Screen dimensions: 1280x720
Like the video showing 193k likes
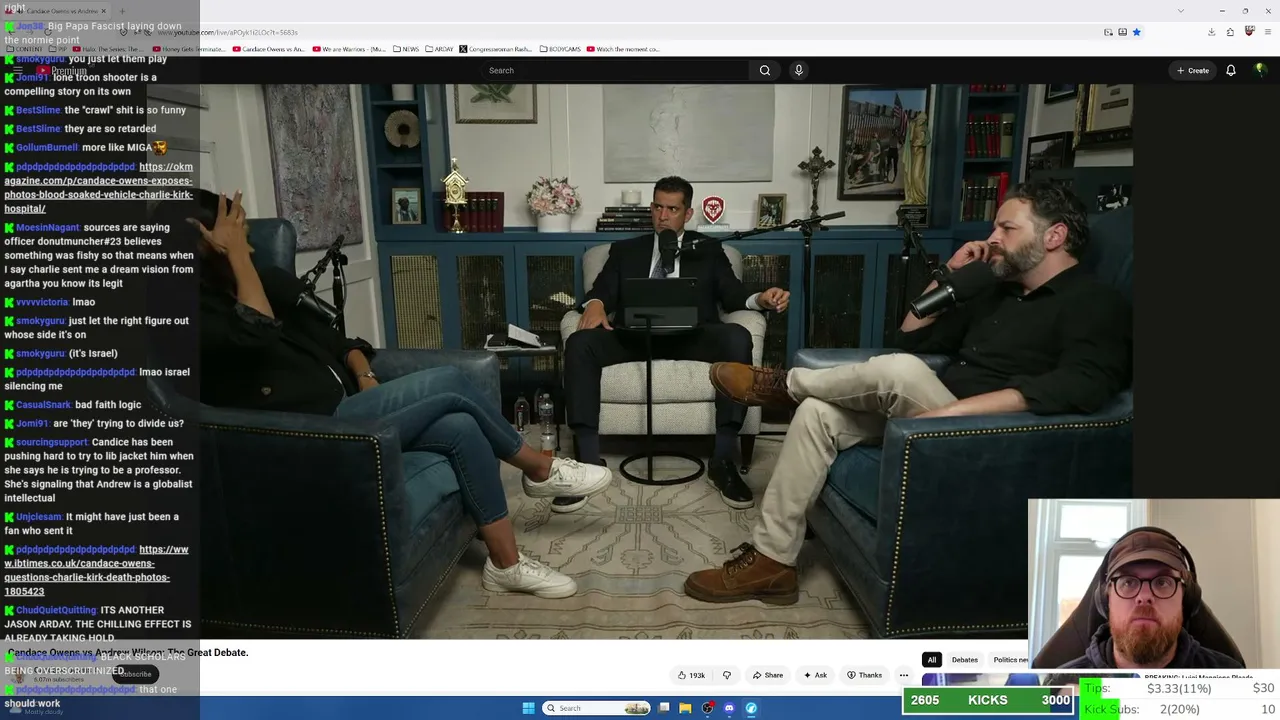point(691,675)
